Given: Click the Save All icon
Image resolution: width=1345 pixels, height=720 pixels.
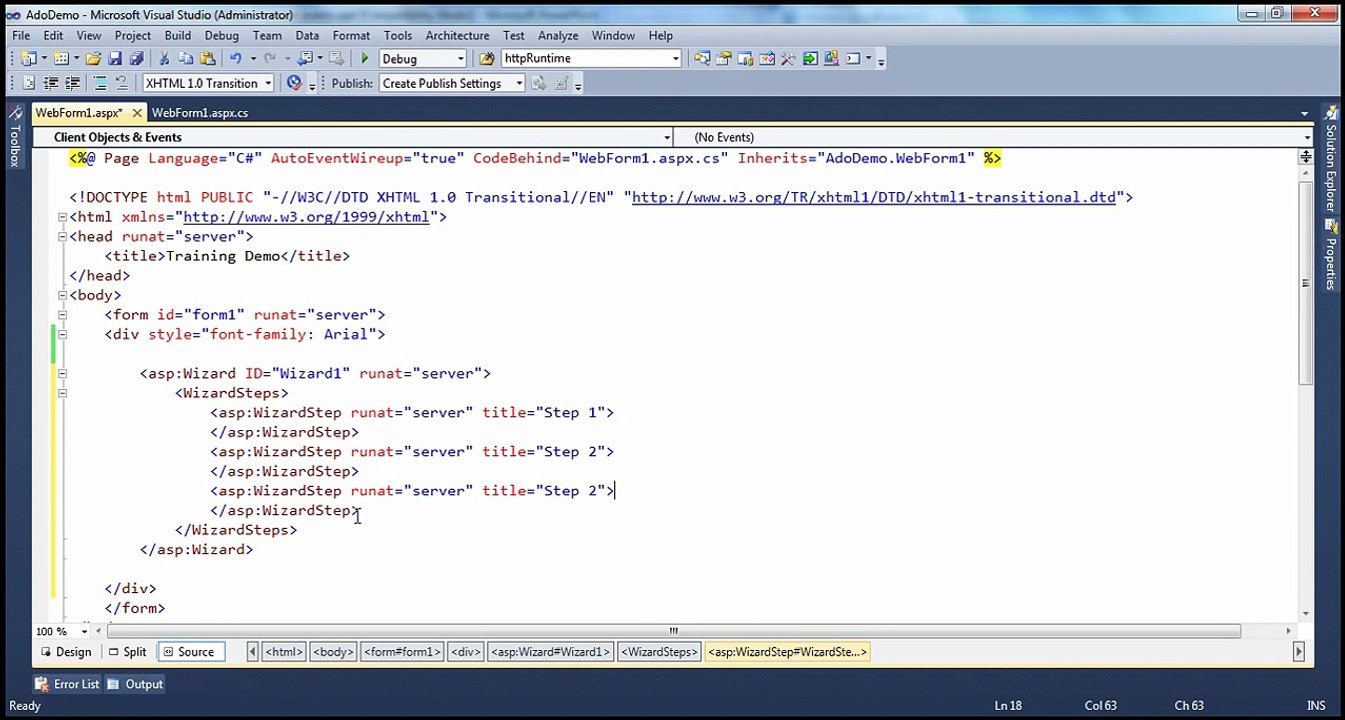Looking at the screenshot, I should (137, 59).
